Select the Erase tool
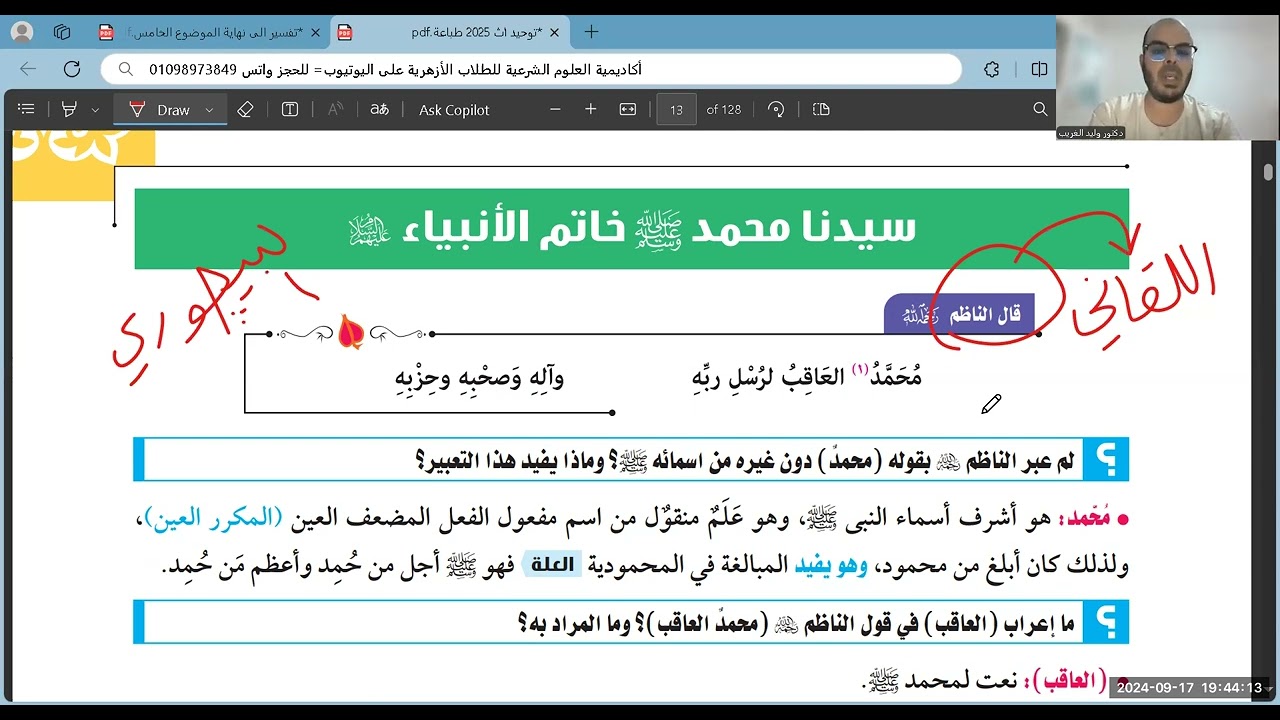 click(245, 109)
